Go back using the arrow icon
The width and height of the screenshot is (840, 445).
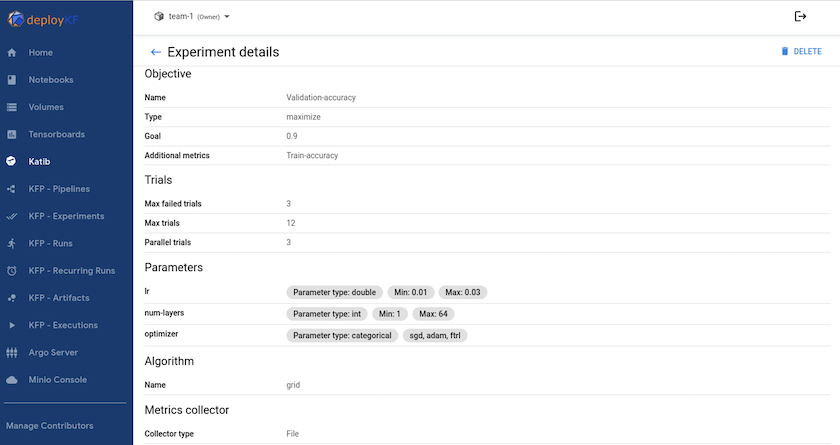tap(156, 52)
